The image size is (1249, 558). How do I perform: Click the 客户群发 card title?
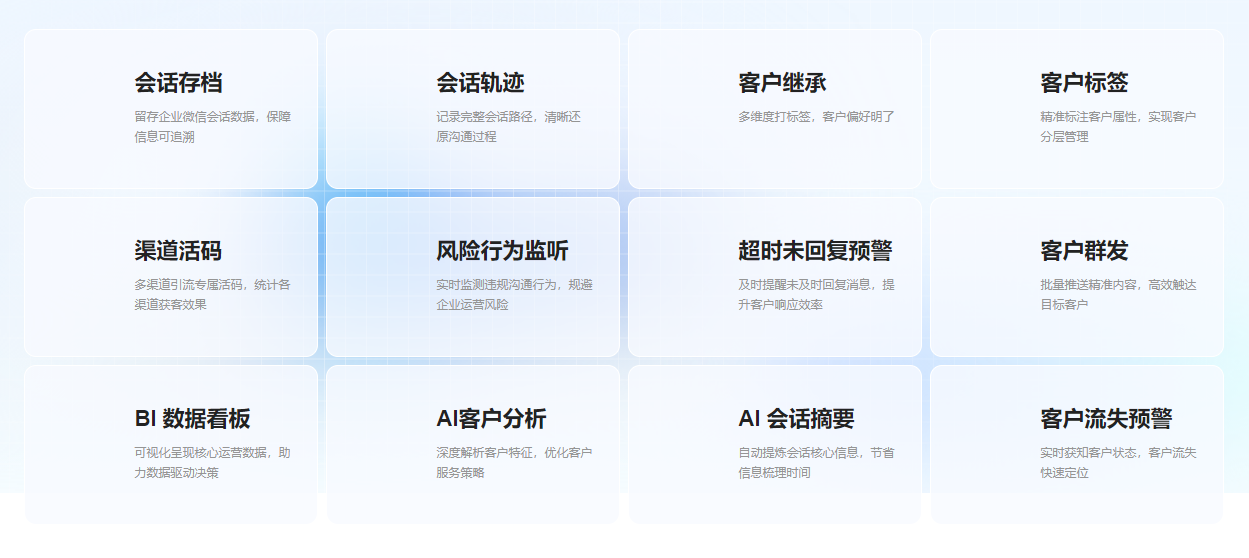click(1084, 251)
